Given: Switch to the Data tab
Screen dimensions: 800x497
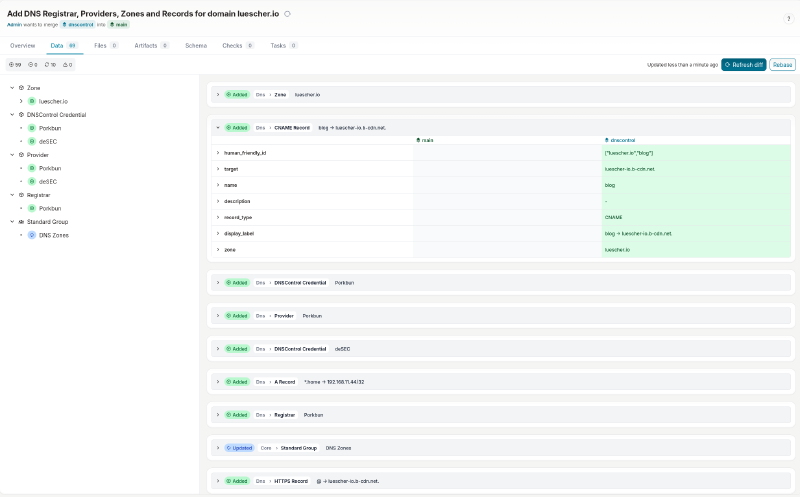Looking at the screenshot, I should (x=64, y=45).
